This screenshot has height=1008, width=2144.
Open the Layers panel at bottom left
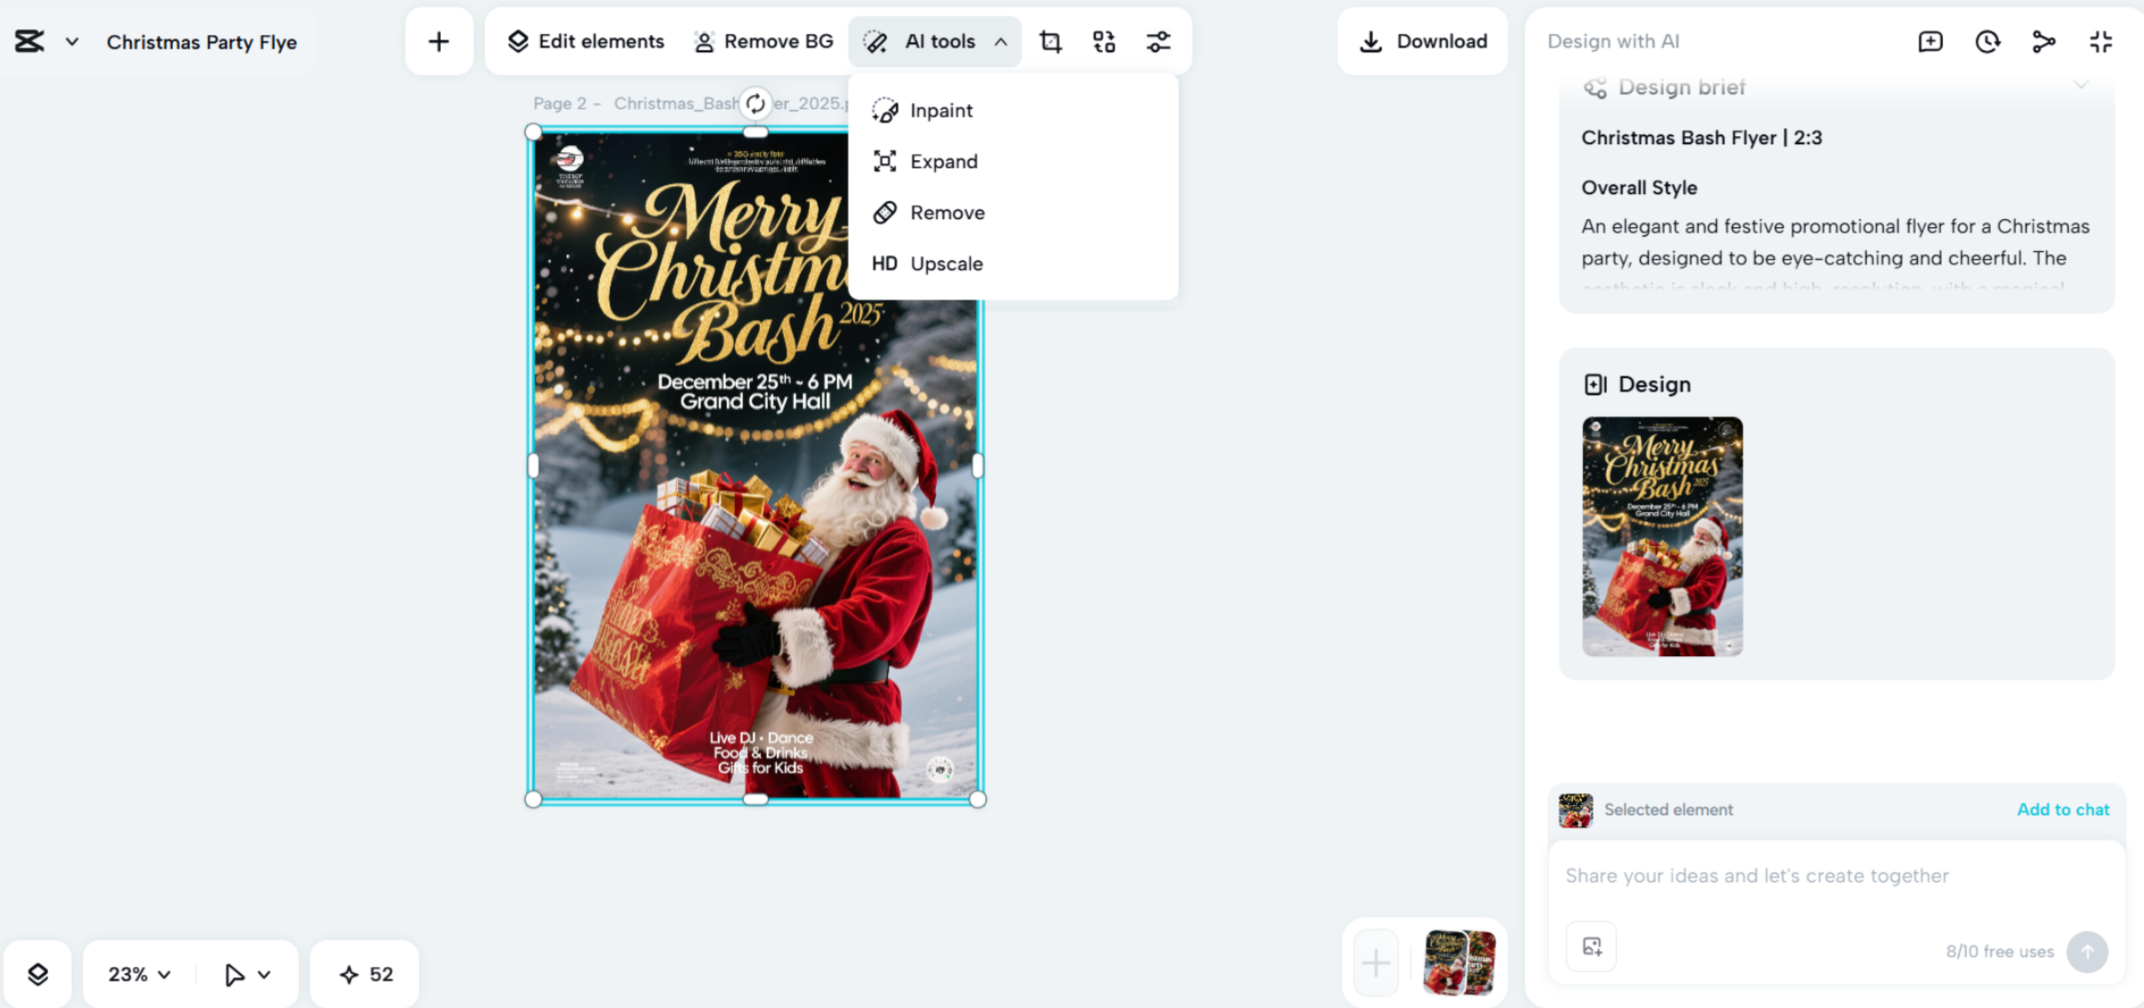[x=39, y=973]
